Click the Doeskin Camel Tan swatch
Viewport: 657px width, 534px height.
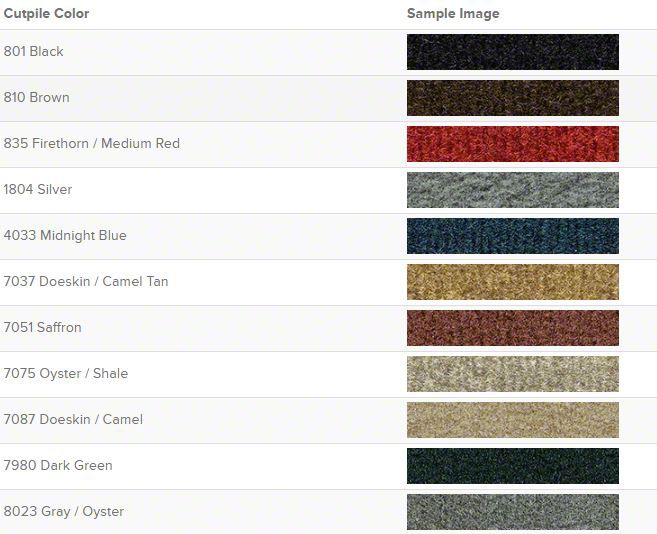512,282
